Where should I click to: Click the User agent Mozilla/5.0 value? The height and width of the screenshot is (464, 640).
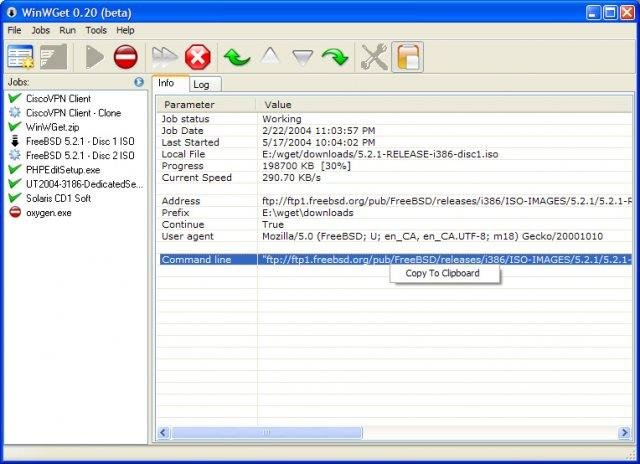coord(432,237)
